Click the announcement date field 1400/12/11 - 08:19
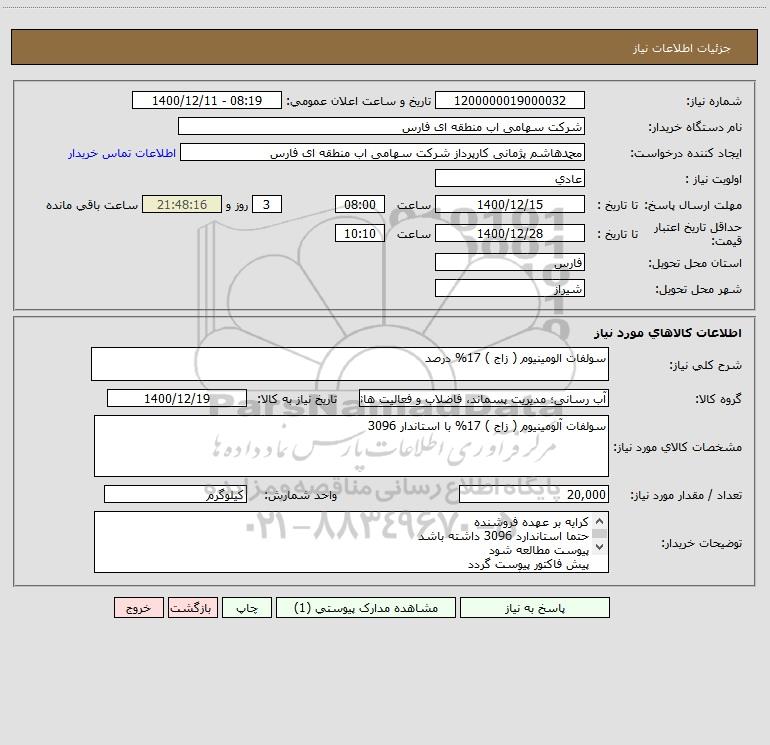Screen dimensions: 770x745 tap(207, 100)
